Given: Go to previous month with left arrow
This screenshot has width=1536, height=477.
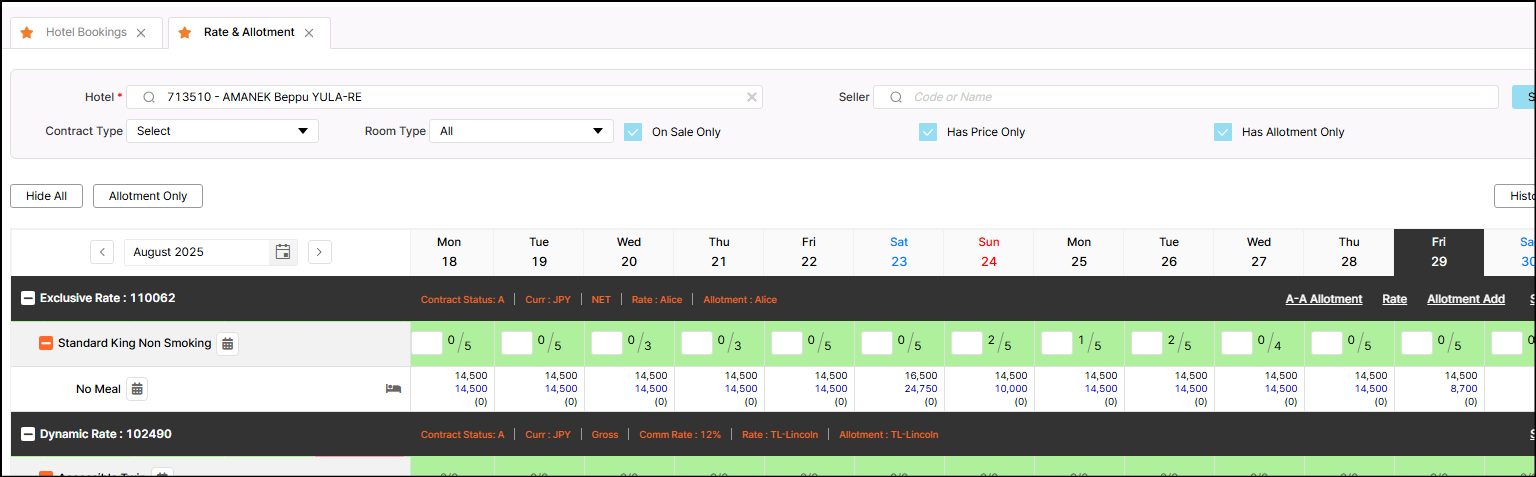Looking at the screenshot, I should point(102,252).
